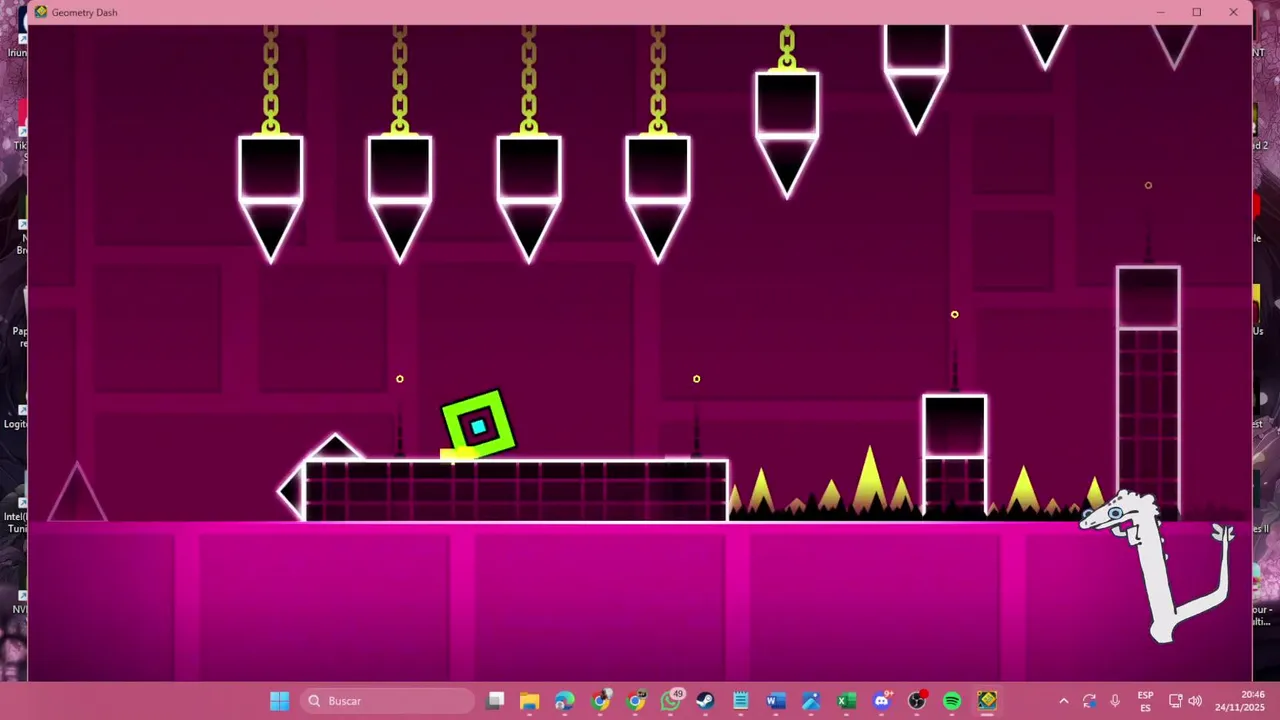Click the sync refresh tray icon
1280x720 pixels.
coord(1089,701)
